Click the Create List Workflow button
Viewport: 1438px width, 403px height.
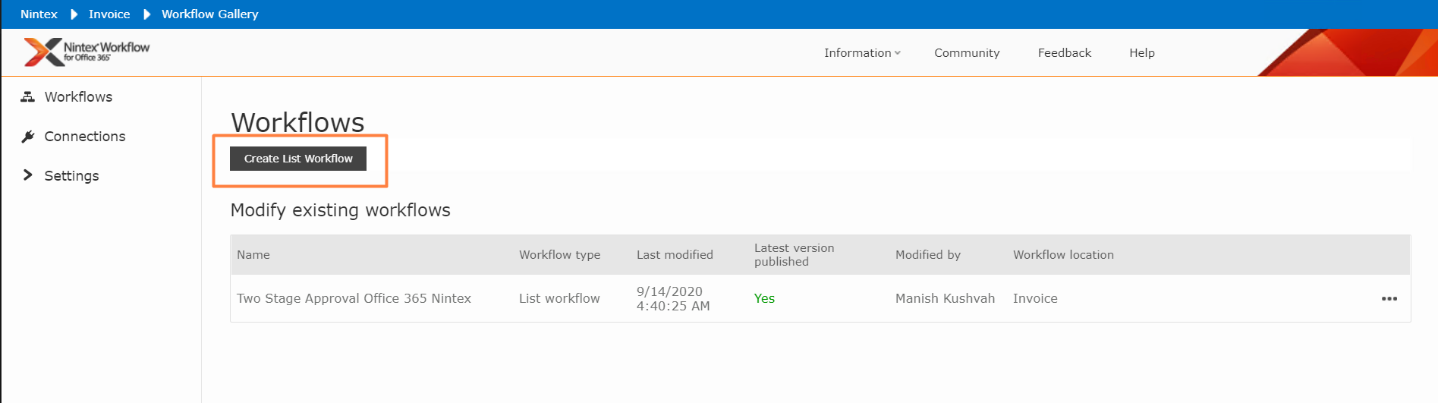[298, 158]
